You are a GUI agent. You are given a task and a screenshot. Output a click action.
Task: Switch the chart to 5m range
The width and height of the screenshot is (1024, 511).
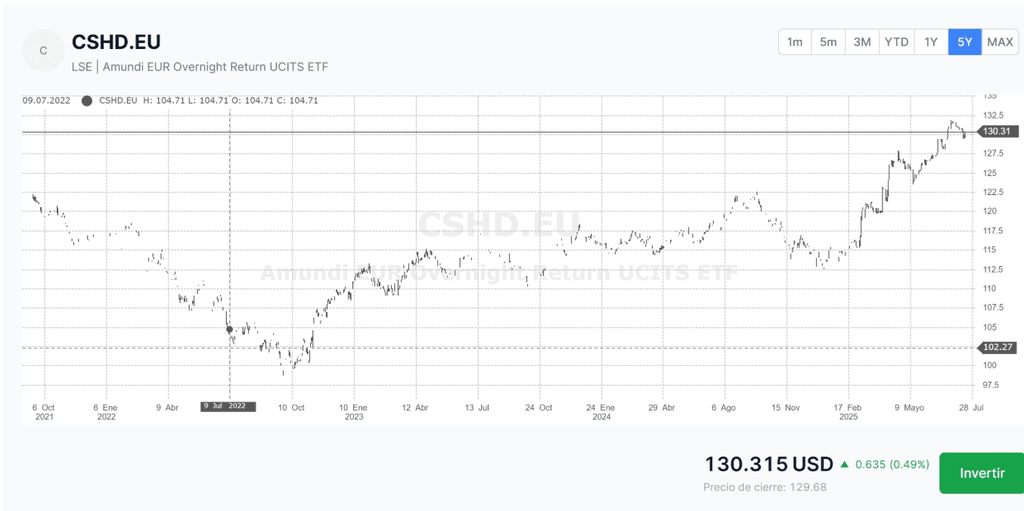pos(828,42)
